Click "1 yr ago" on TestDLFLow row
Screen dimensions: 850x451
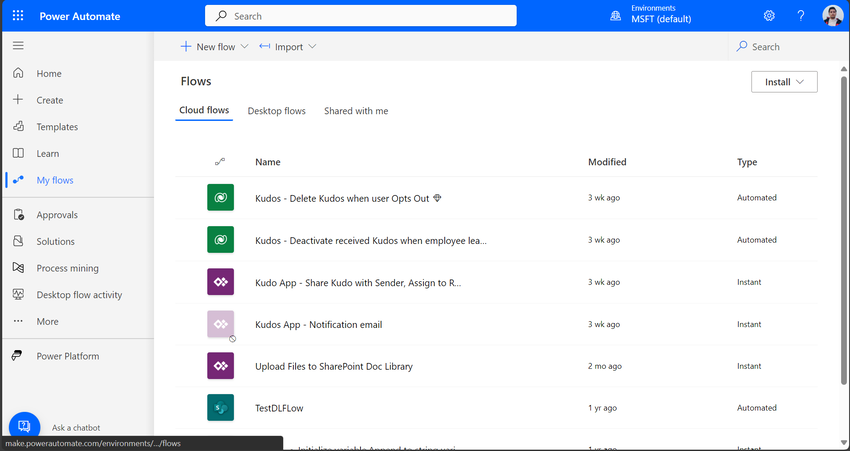[x=602, y=408]
